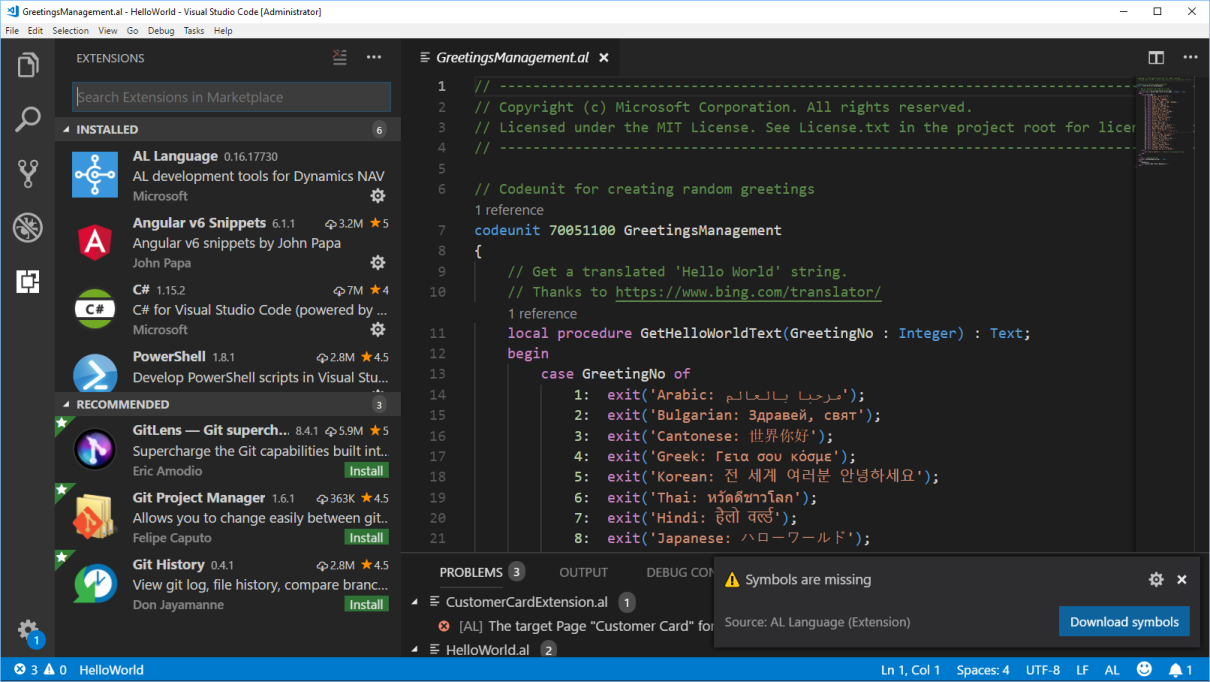Open the File menu

(12, 31)
